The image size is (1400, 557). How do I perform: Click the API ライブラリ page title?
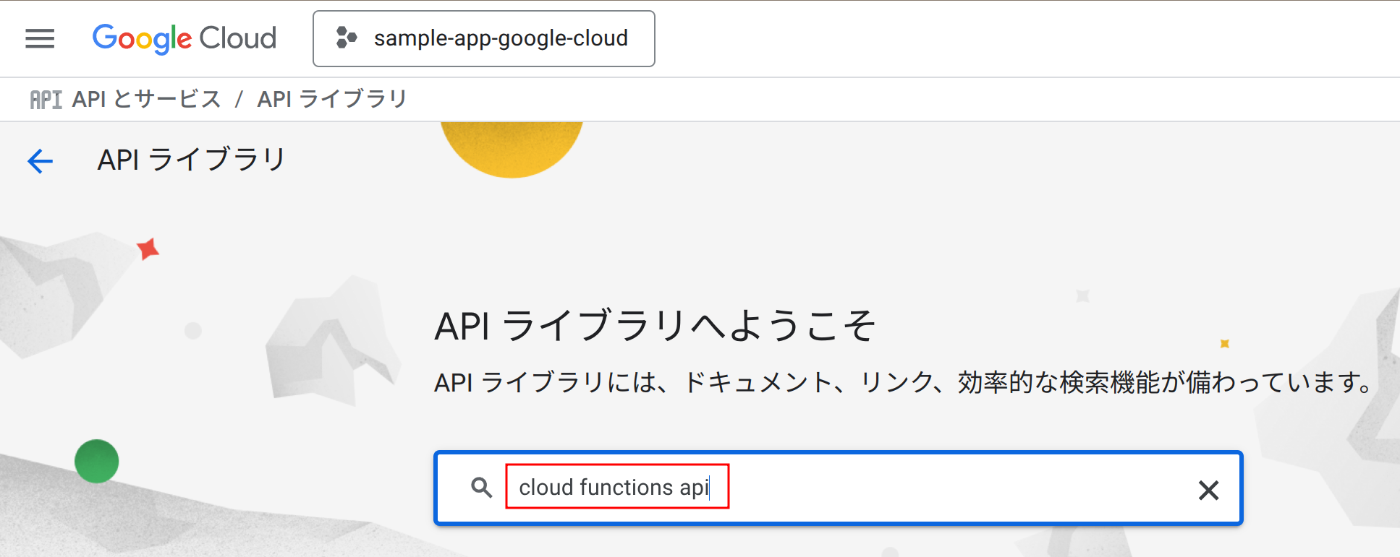pos(192,160)
